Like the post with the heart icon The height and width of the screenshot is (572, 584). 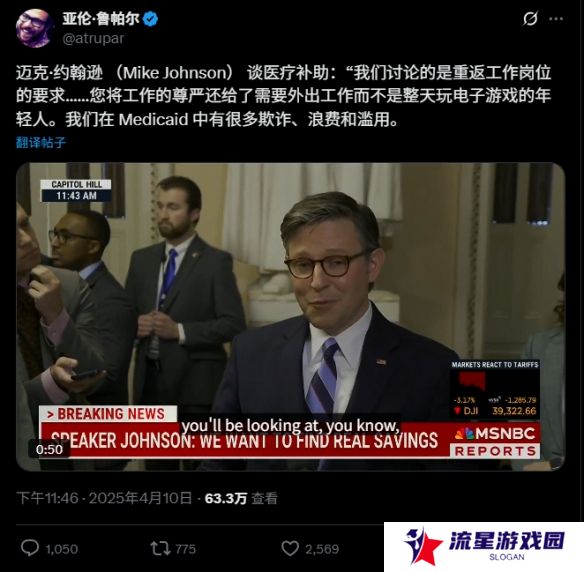coord(290,549)
